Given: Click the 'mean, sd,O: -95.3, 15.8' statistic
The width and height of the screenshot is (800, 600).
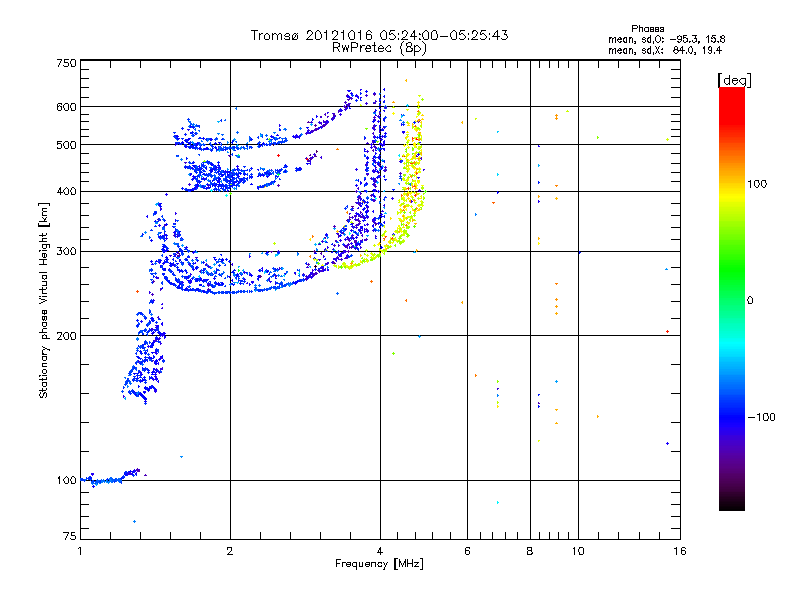Looking at the screenshot, I should 666,39.
